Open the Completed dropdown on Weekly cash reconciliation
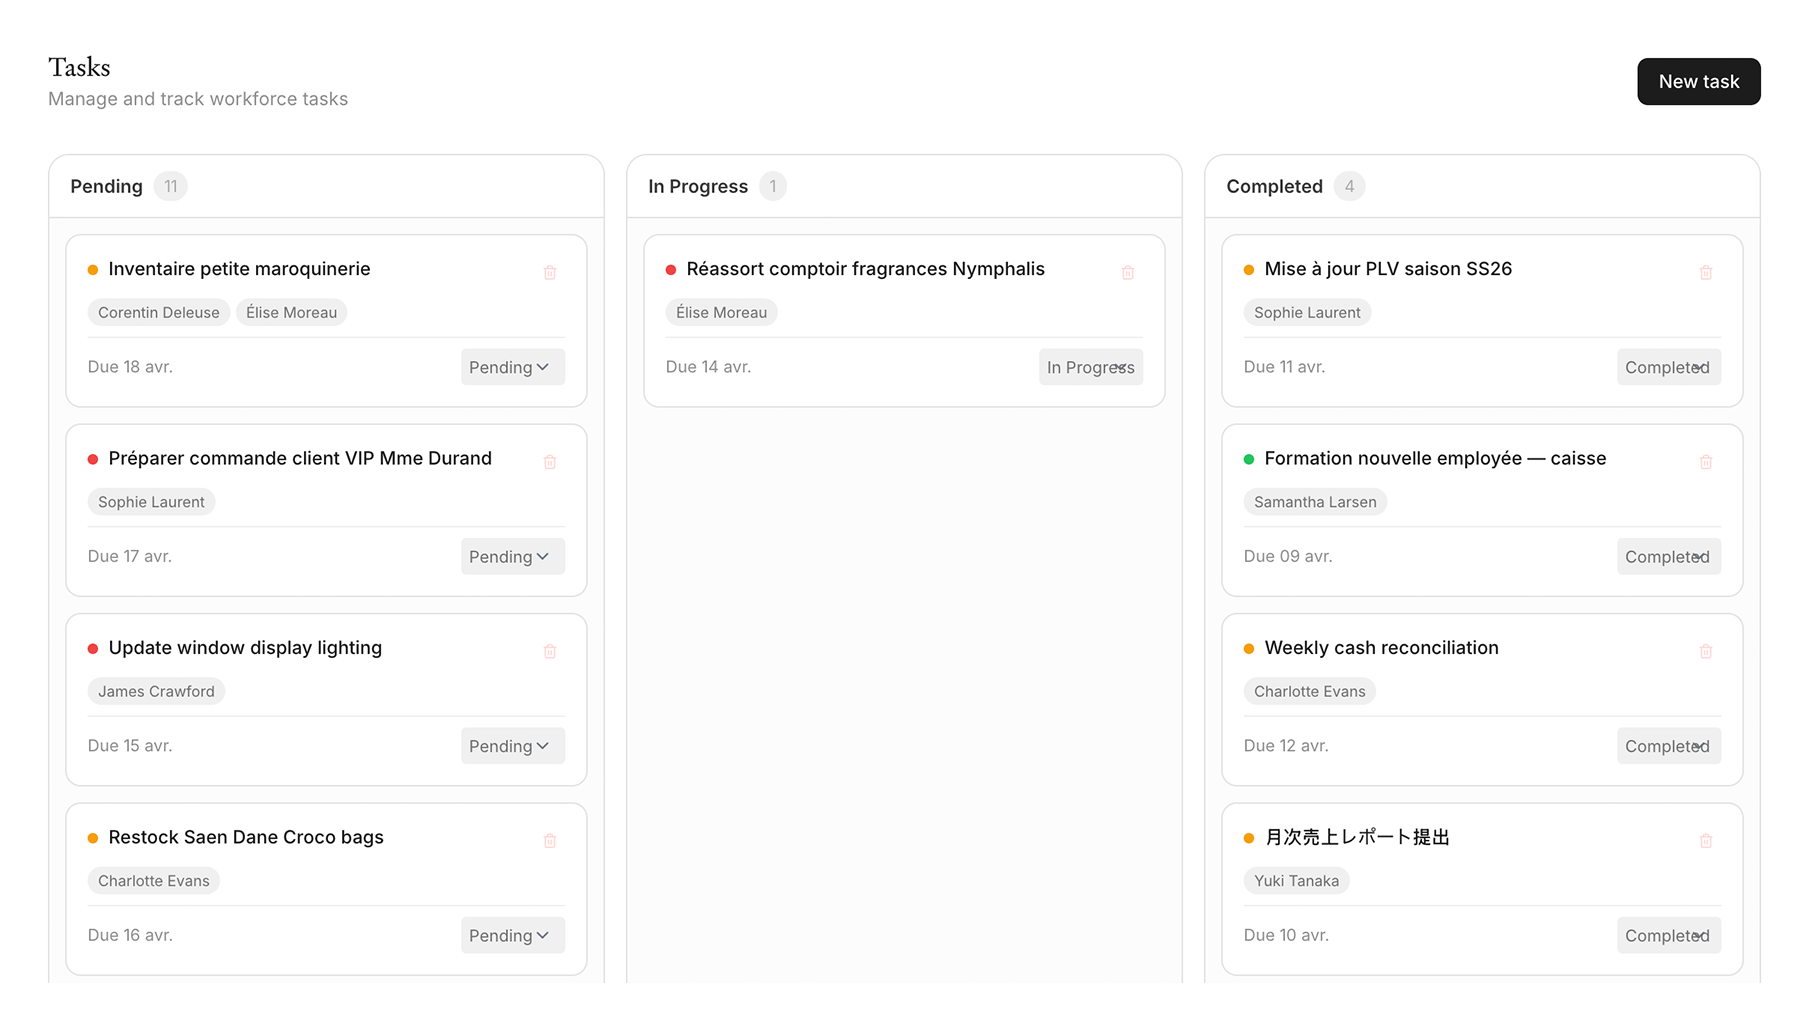Viewport: 1818px width, 1022px height. (1668, 746)
